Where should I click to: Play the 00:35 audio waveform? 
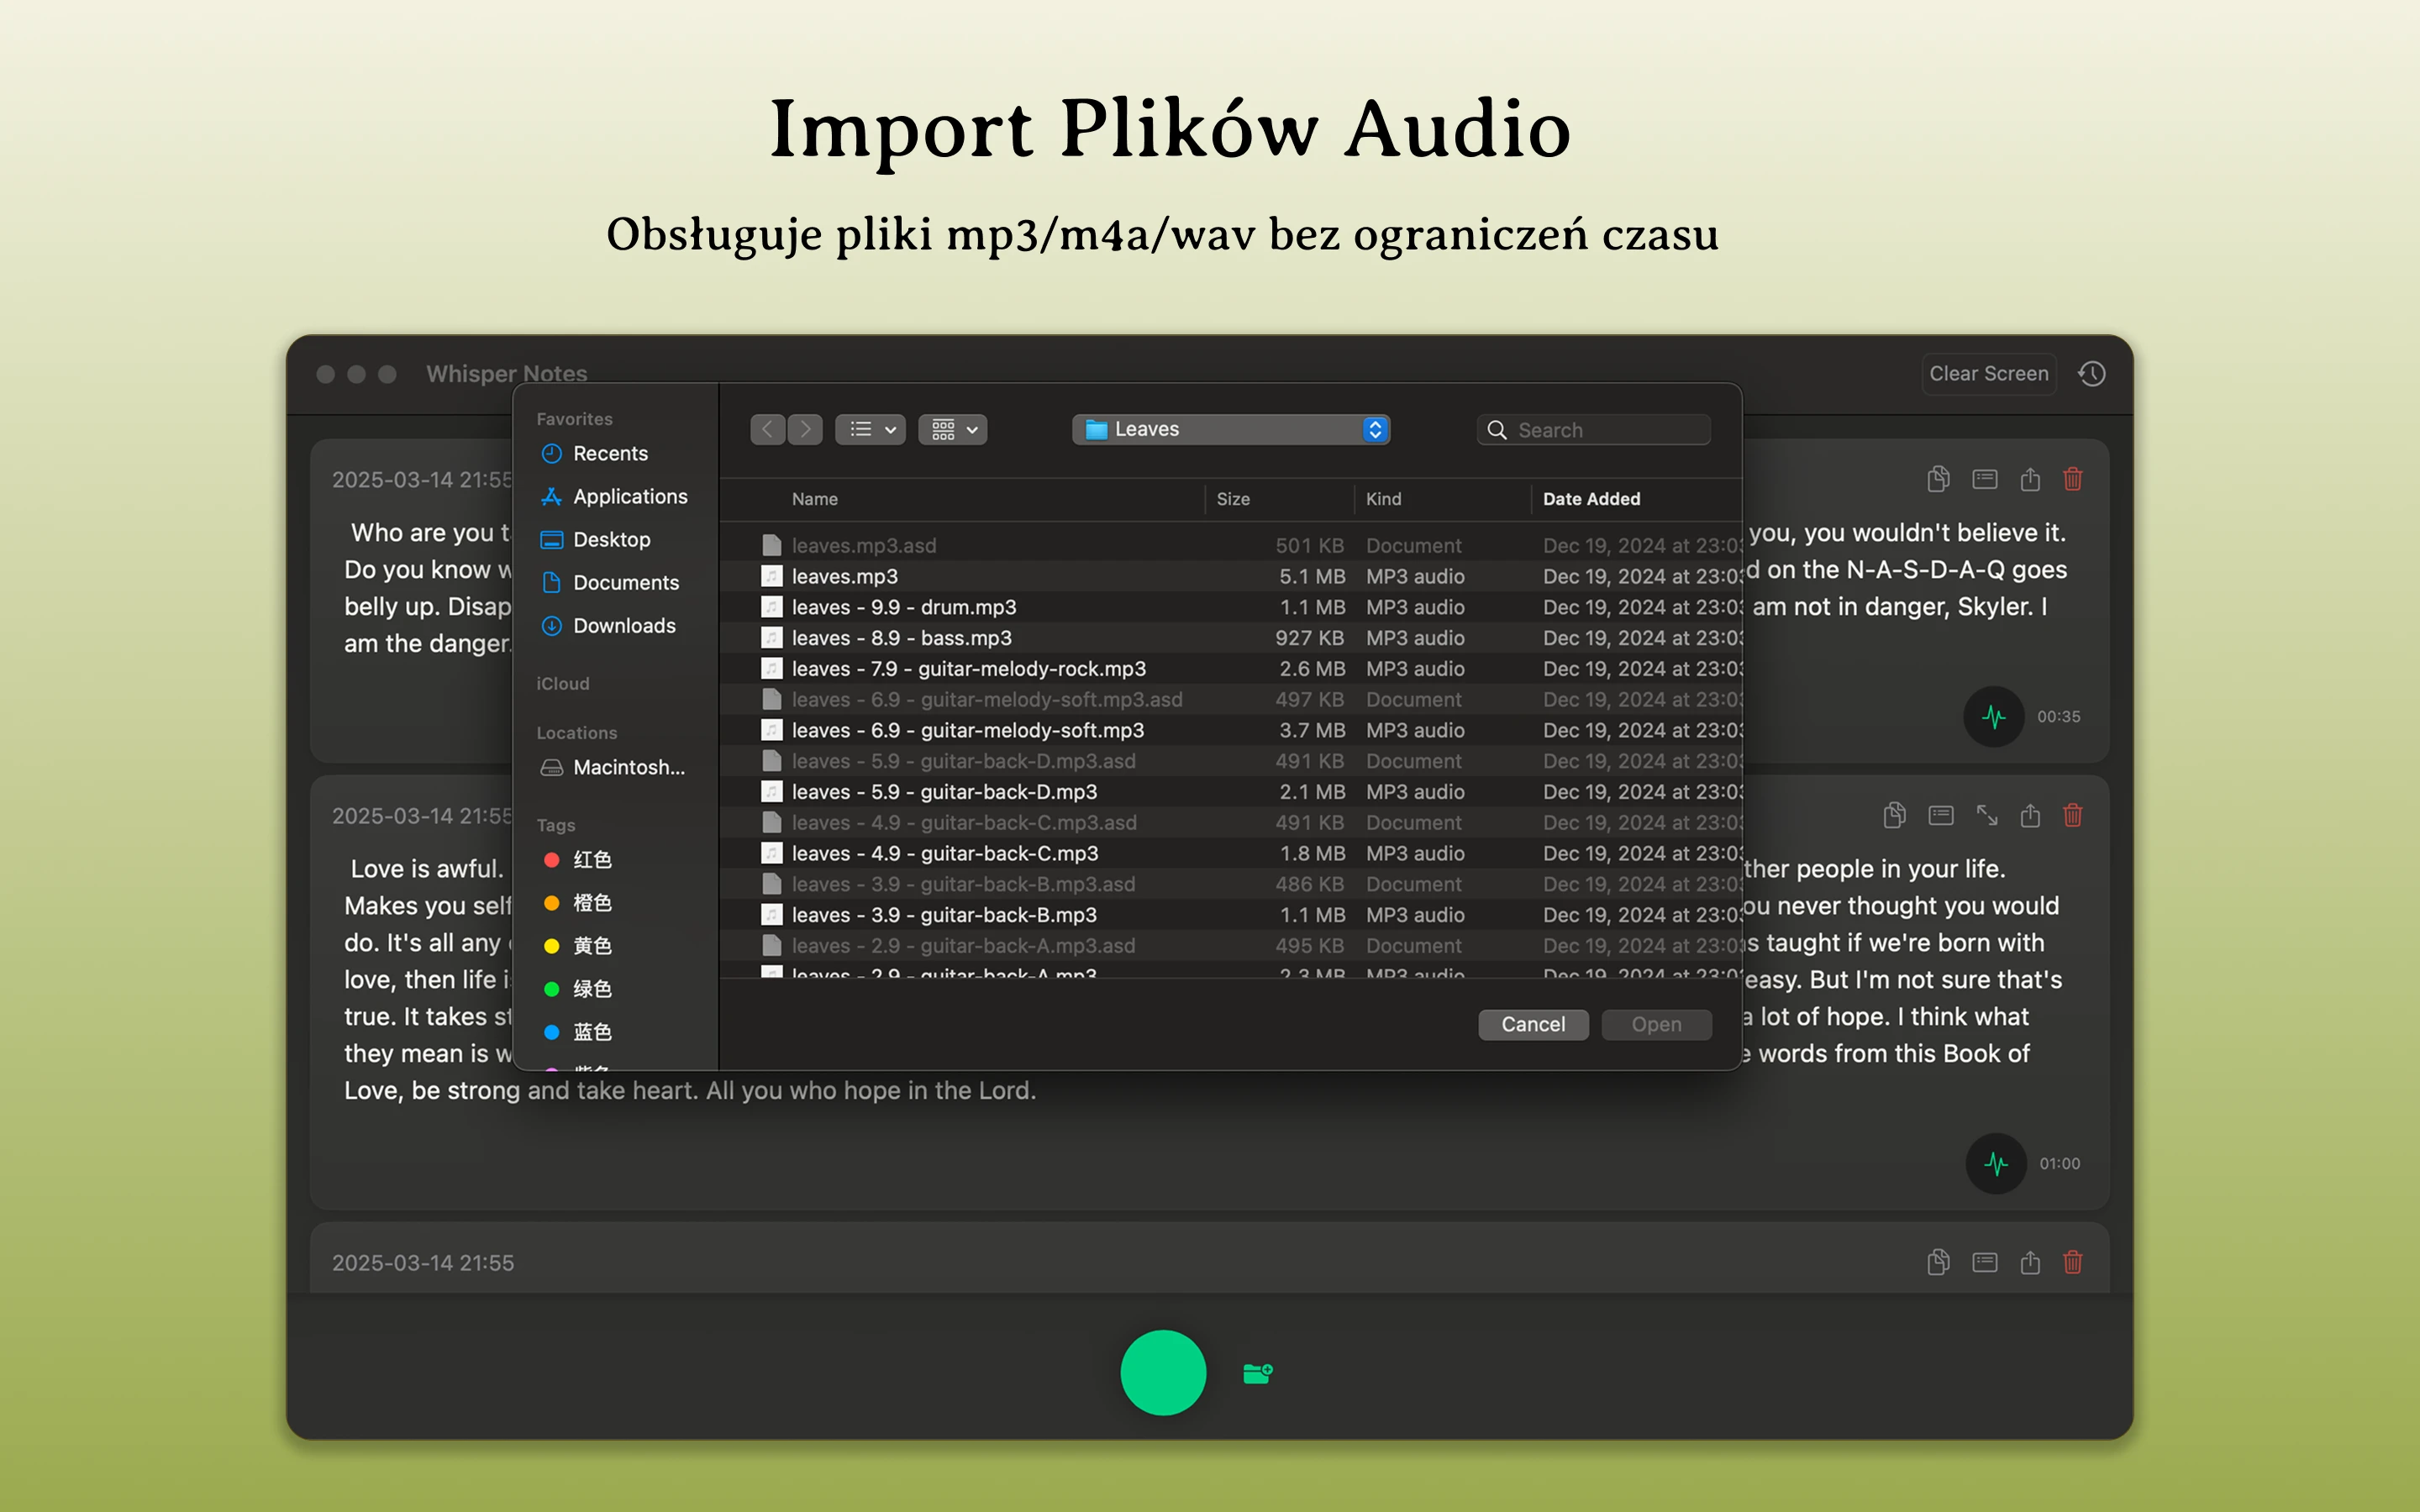[x=1994, y=716]
